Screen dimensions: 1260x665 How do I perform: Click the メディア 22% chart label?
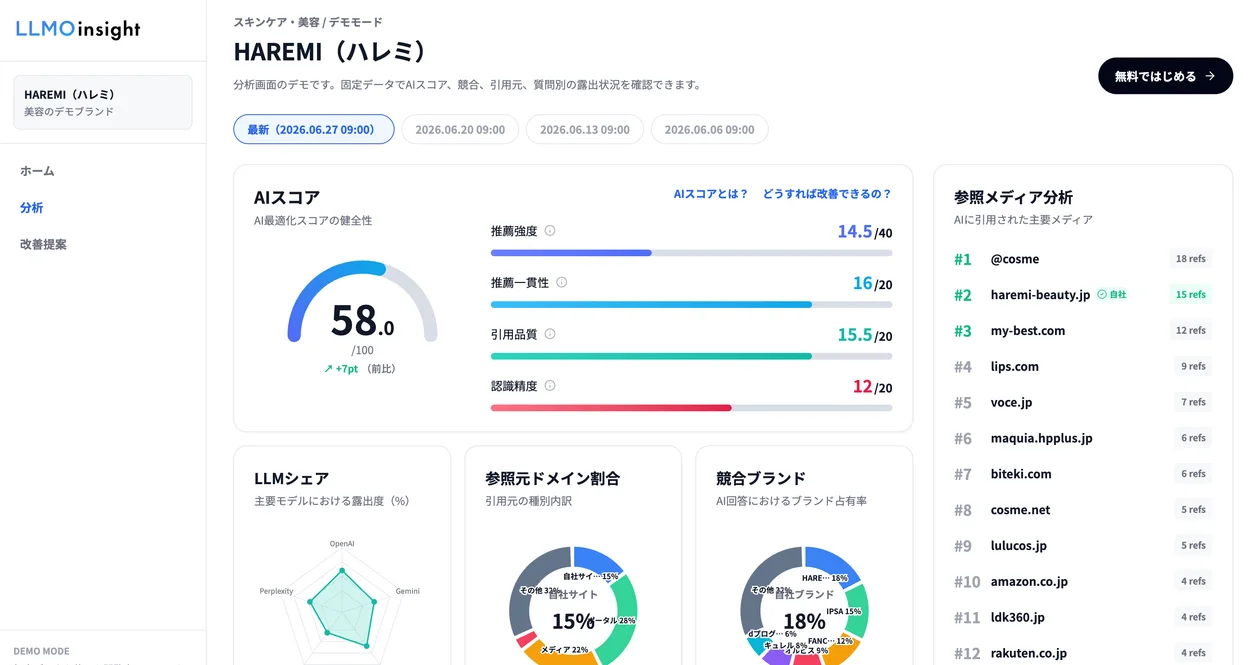(565, 650)
